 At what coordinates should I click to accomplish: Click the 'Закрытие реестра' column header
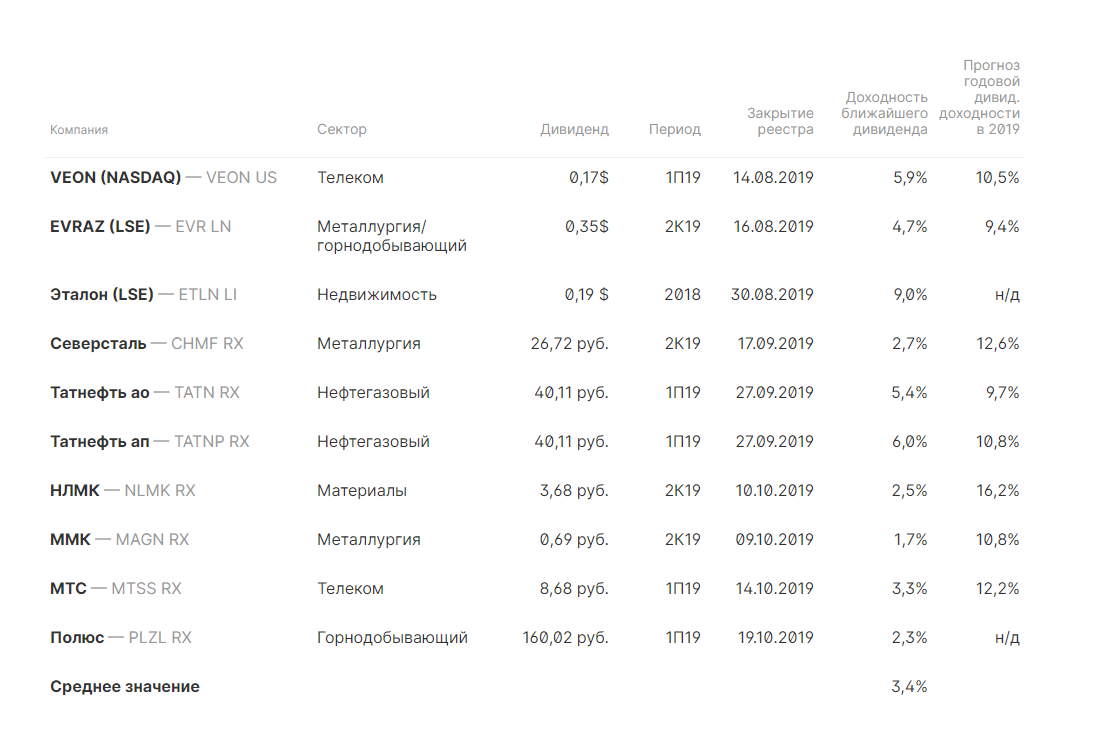pyautogui.click(x=780, y=121)
